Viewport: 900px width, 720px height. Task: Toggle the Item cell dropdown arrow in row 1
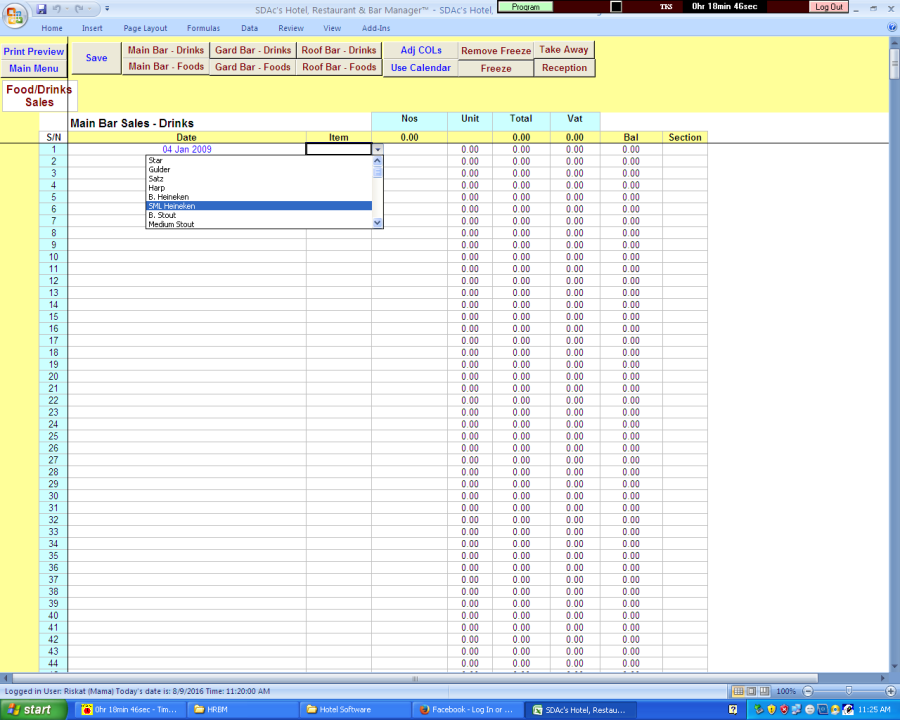coord(378,149)
